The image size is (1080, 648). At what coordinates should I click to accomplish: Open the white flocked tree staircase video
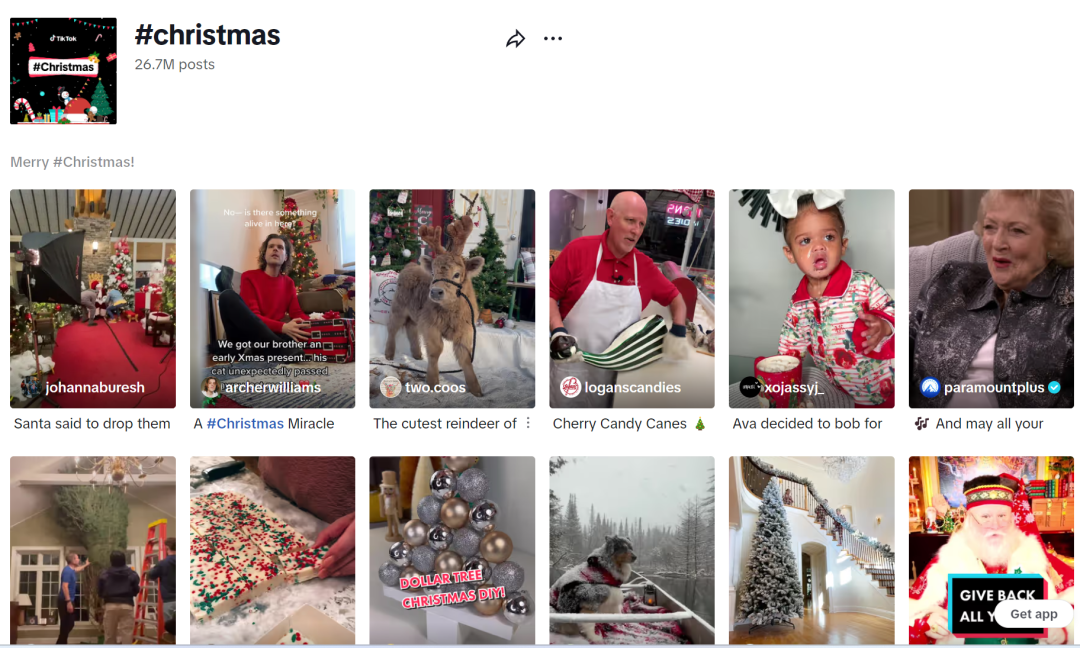tap(811, 548)
